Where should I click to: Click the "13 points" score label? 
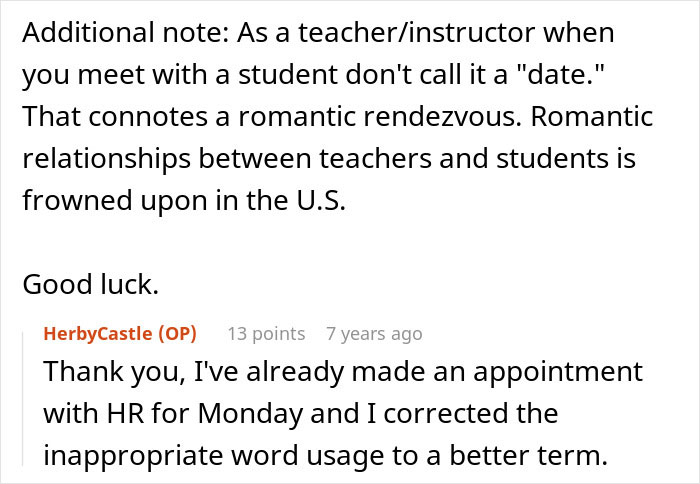coord(266,333)
